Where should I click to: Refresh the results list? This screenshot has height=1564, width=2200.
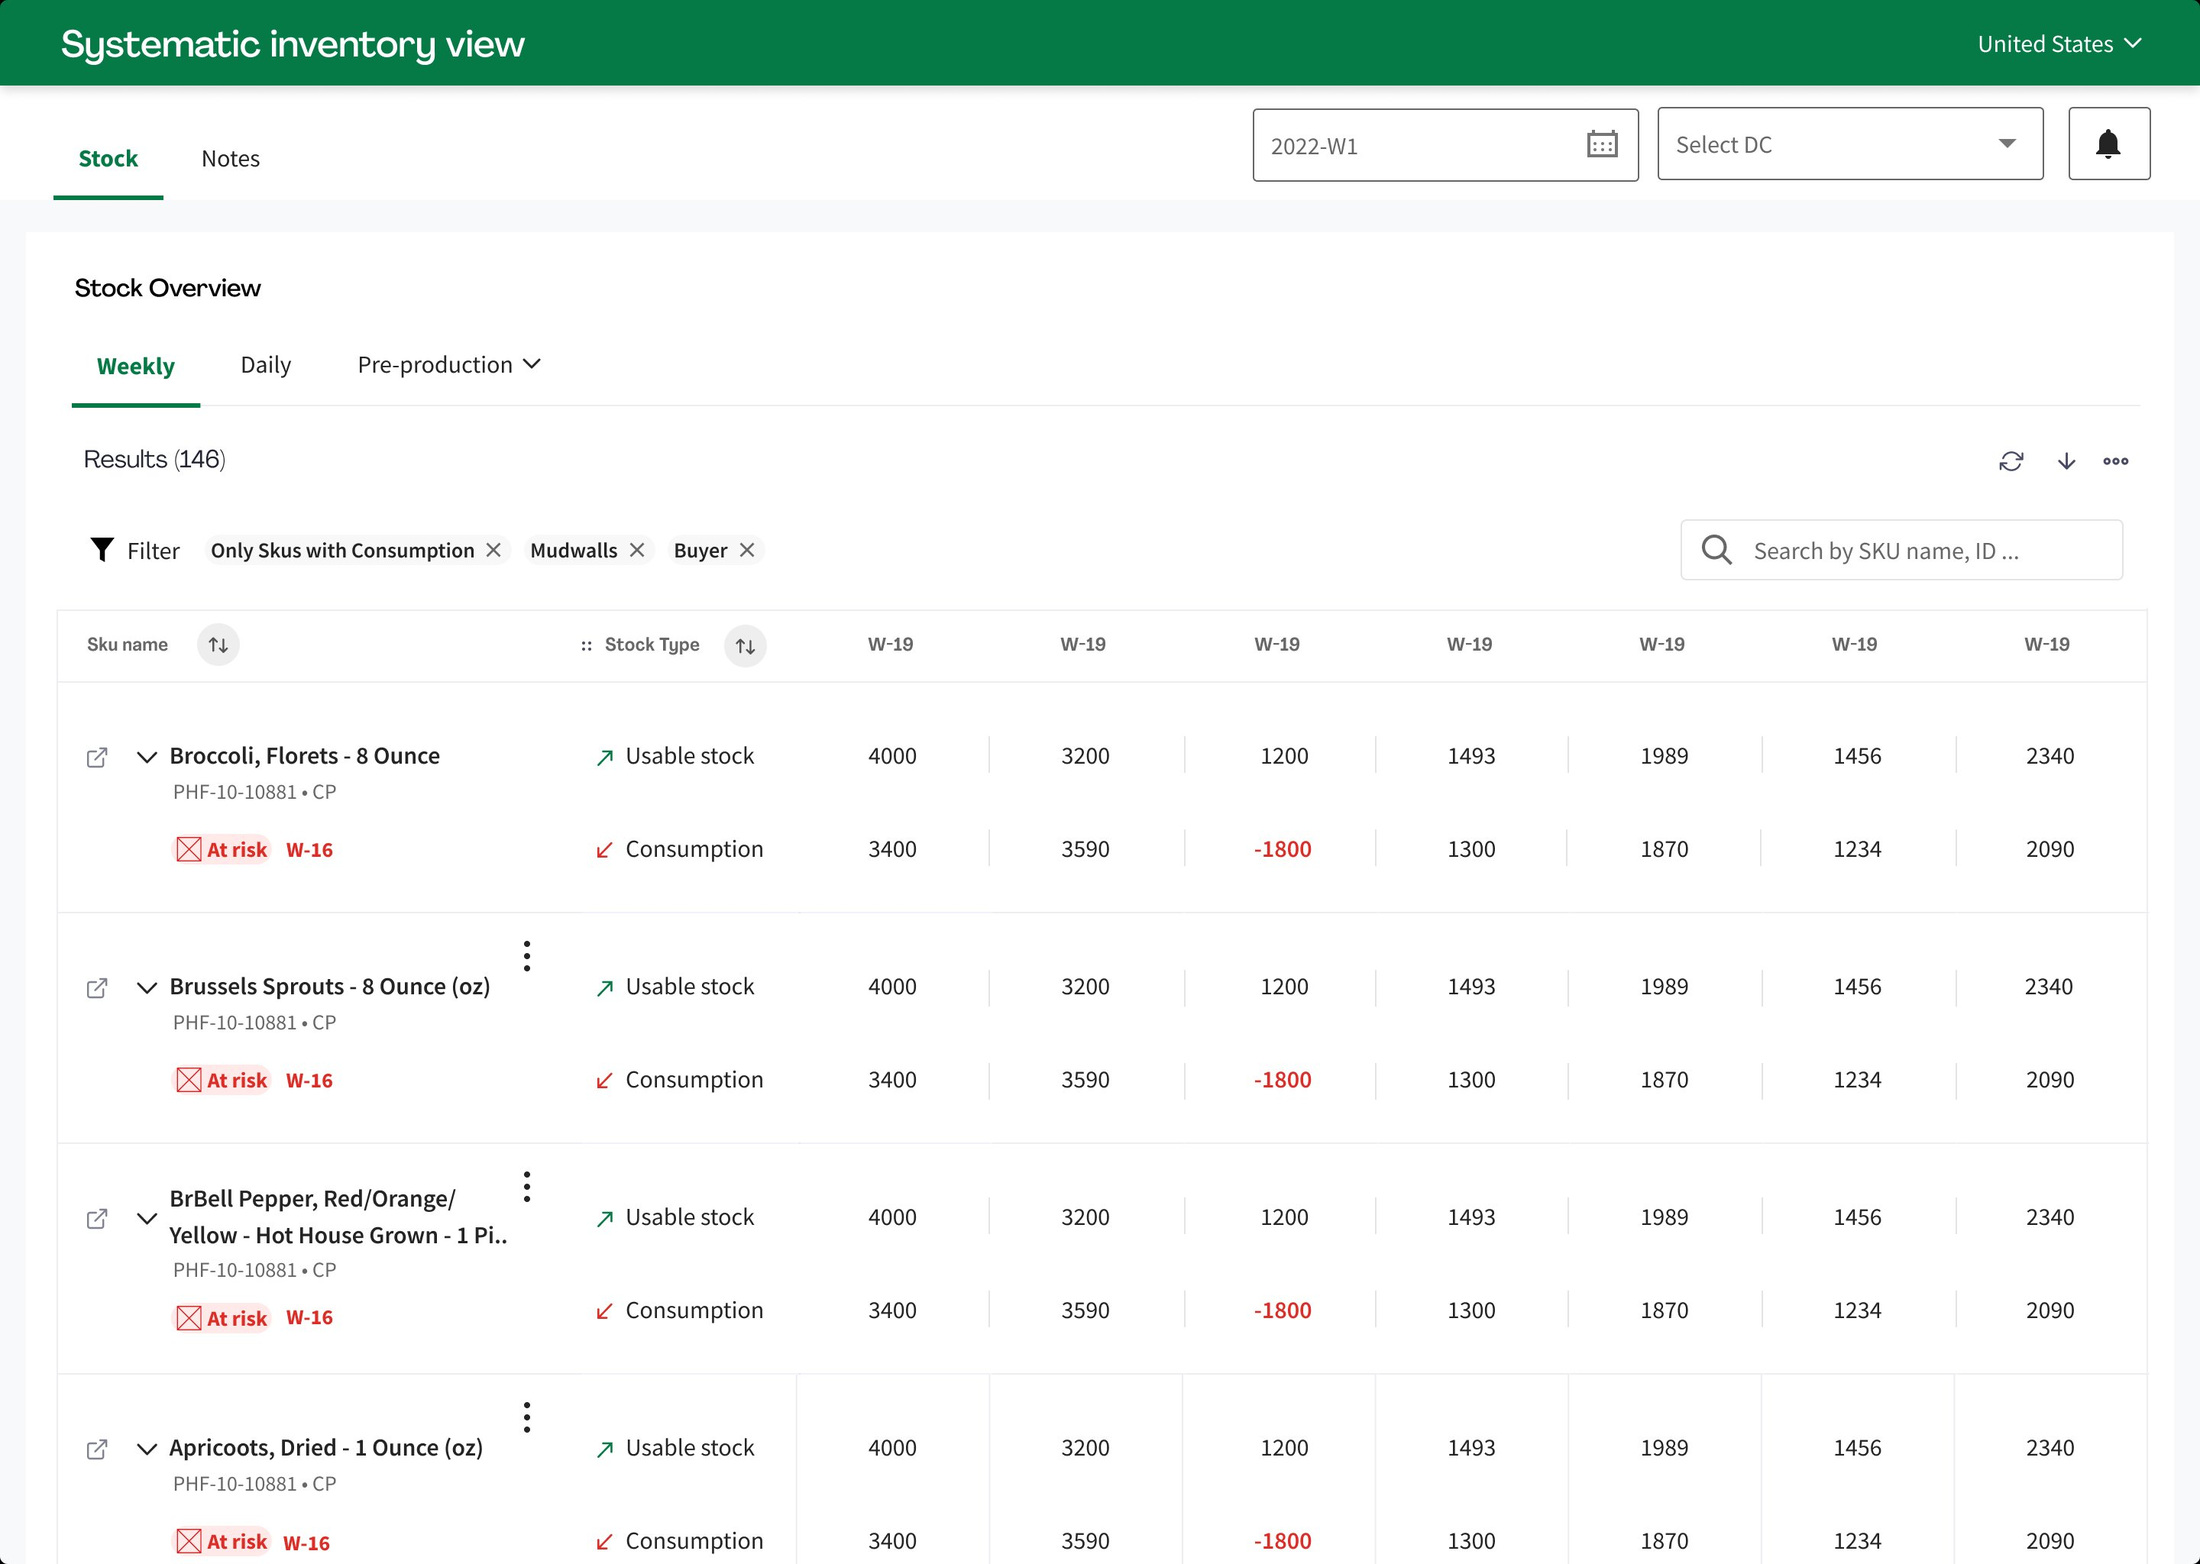[2011, 461]
